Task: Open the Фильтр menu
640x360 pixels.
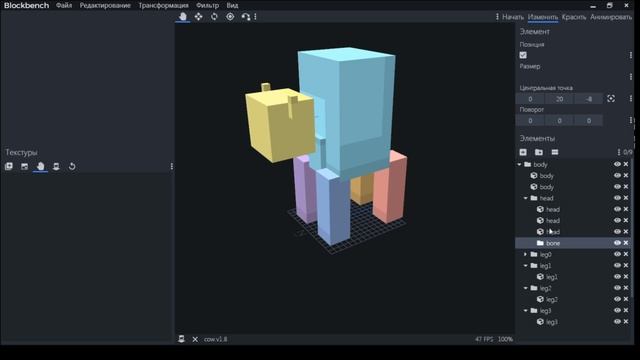Action: tap(207, 5)
